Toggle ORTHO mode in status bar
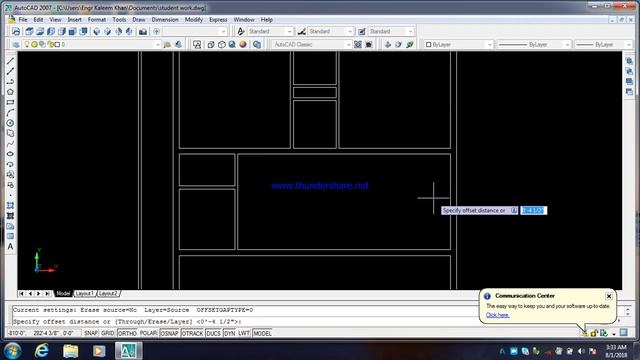The height and width of the screenshot is (360, 640). click(x=127, y=333)
